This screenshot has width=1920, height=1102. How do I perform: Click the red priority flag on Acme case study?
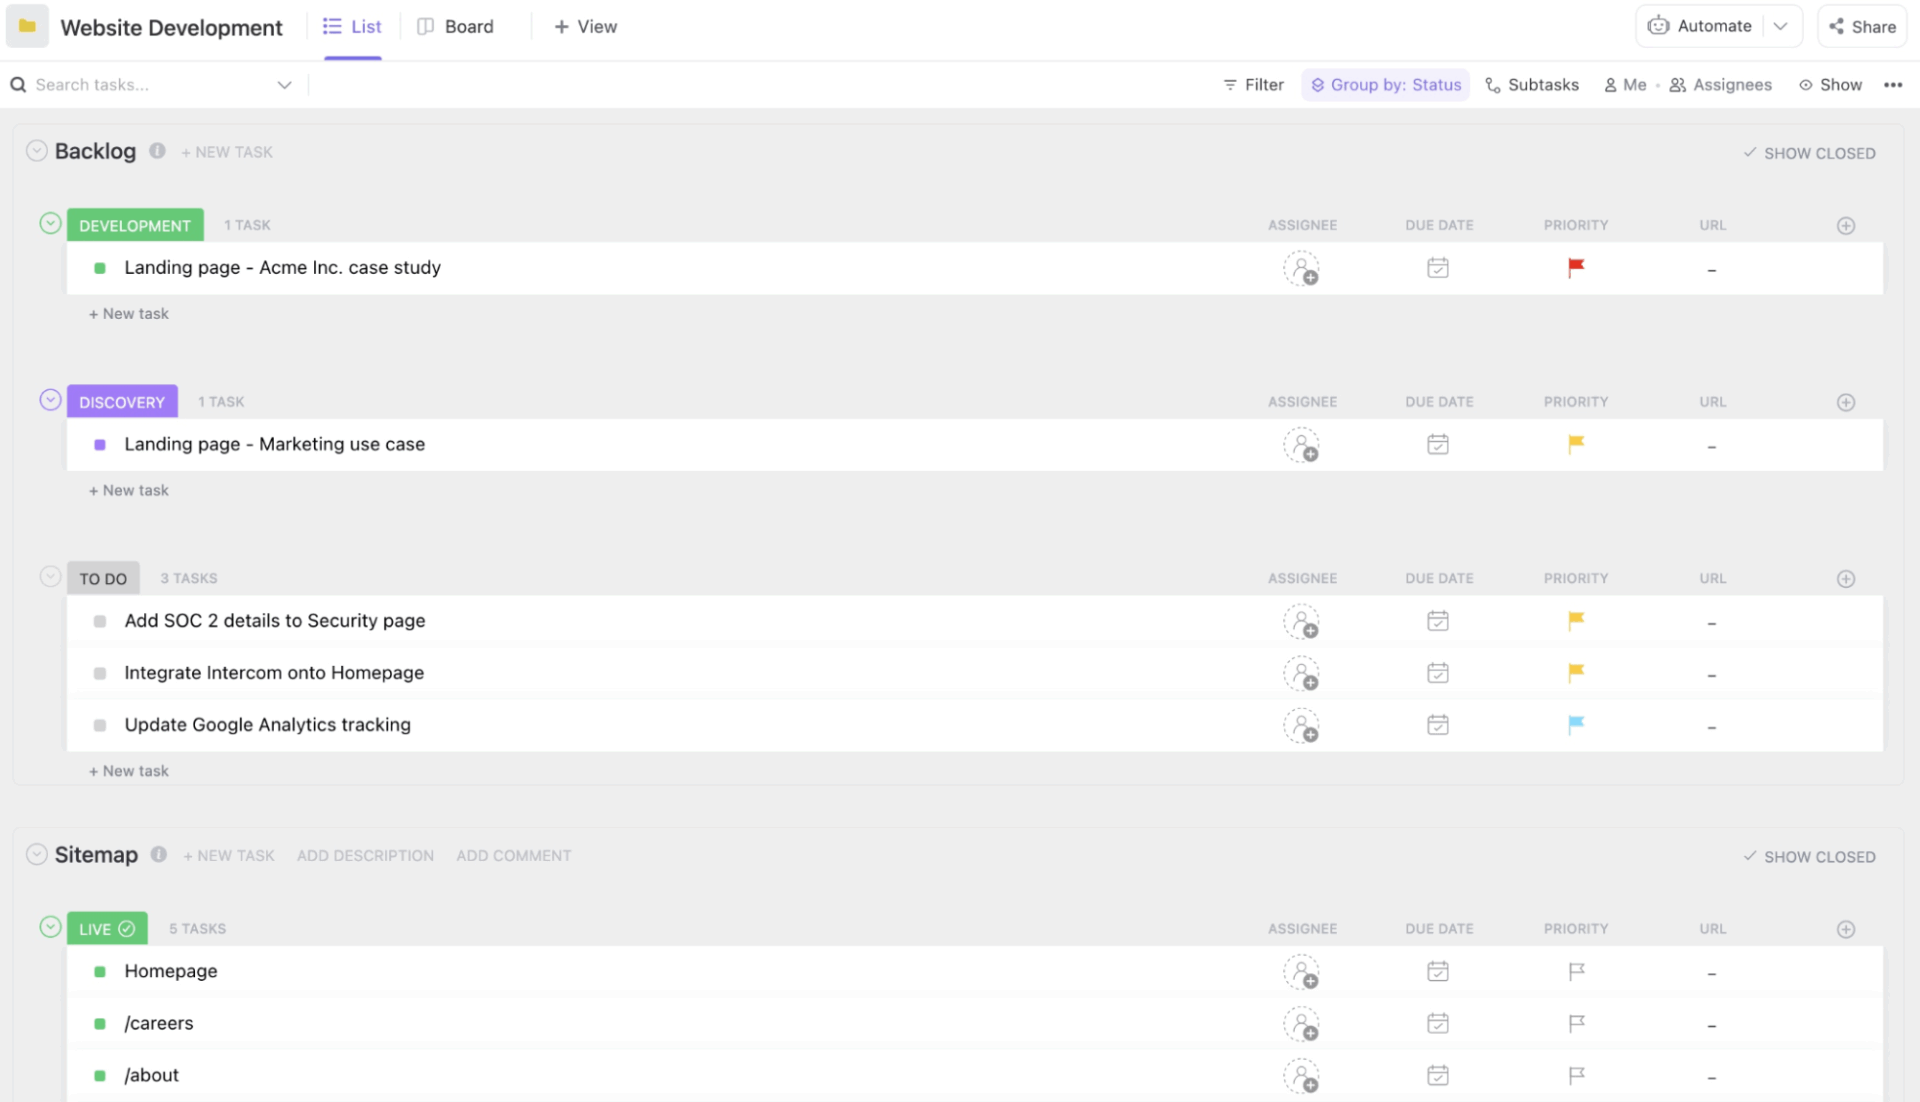click(1576, 267)
